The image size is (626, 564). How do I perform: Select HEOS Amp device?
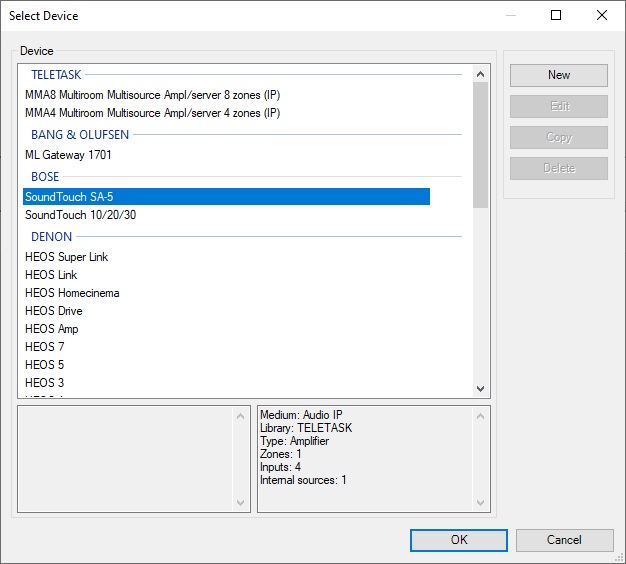click(51, 329)
